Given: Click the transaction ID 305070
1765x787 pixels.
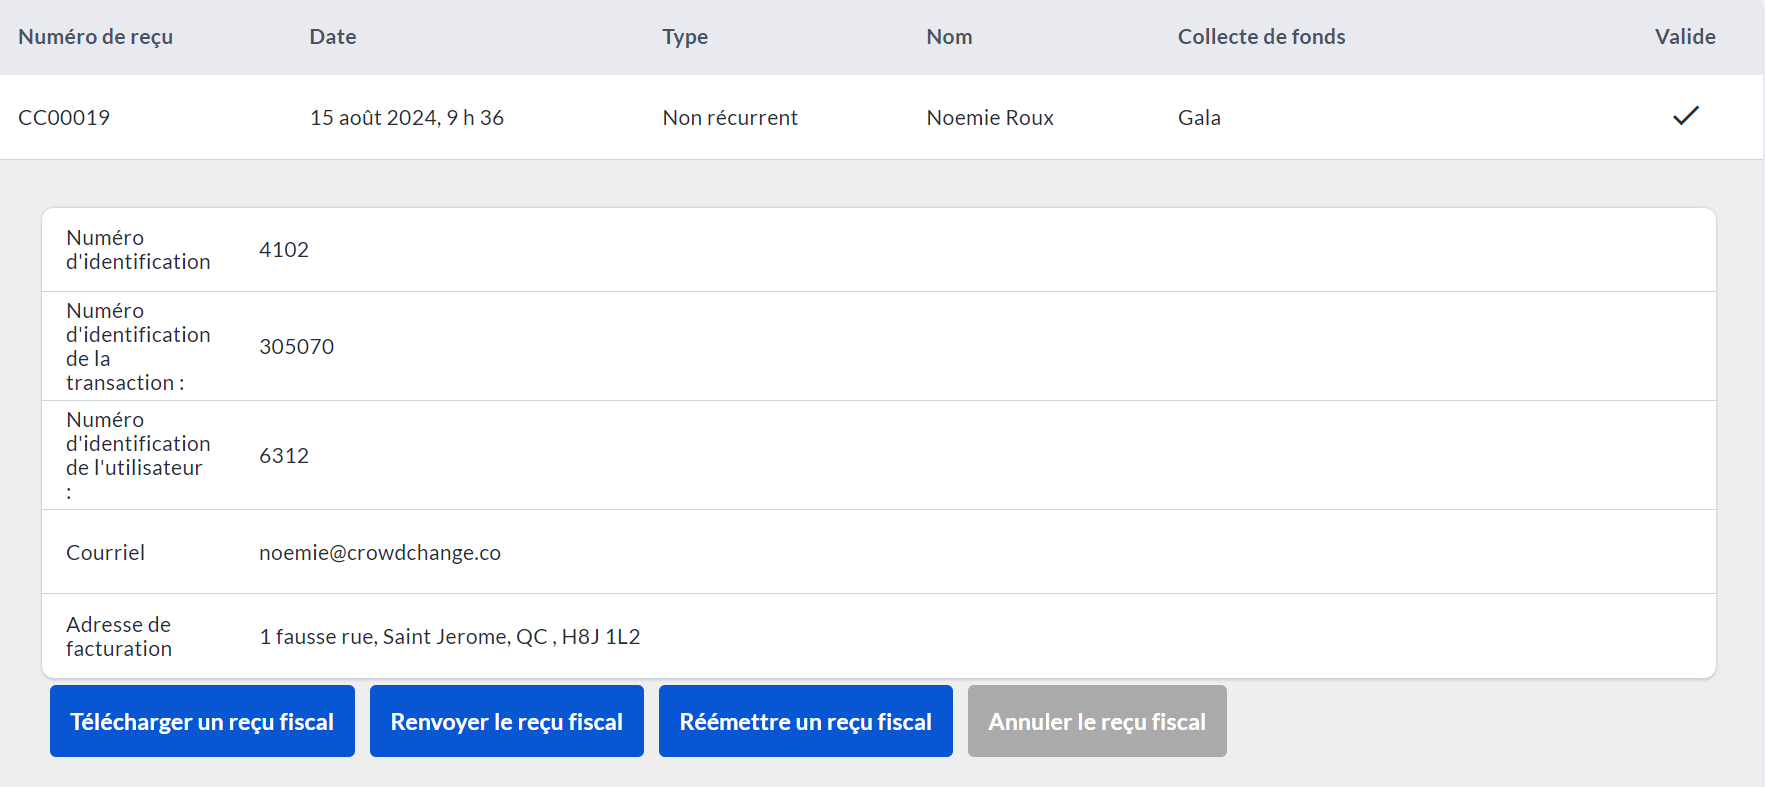Looking at the screenshot, I should pyautogui.click(x=297, y=347).
